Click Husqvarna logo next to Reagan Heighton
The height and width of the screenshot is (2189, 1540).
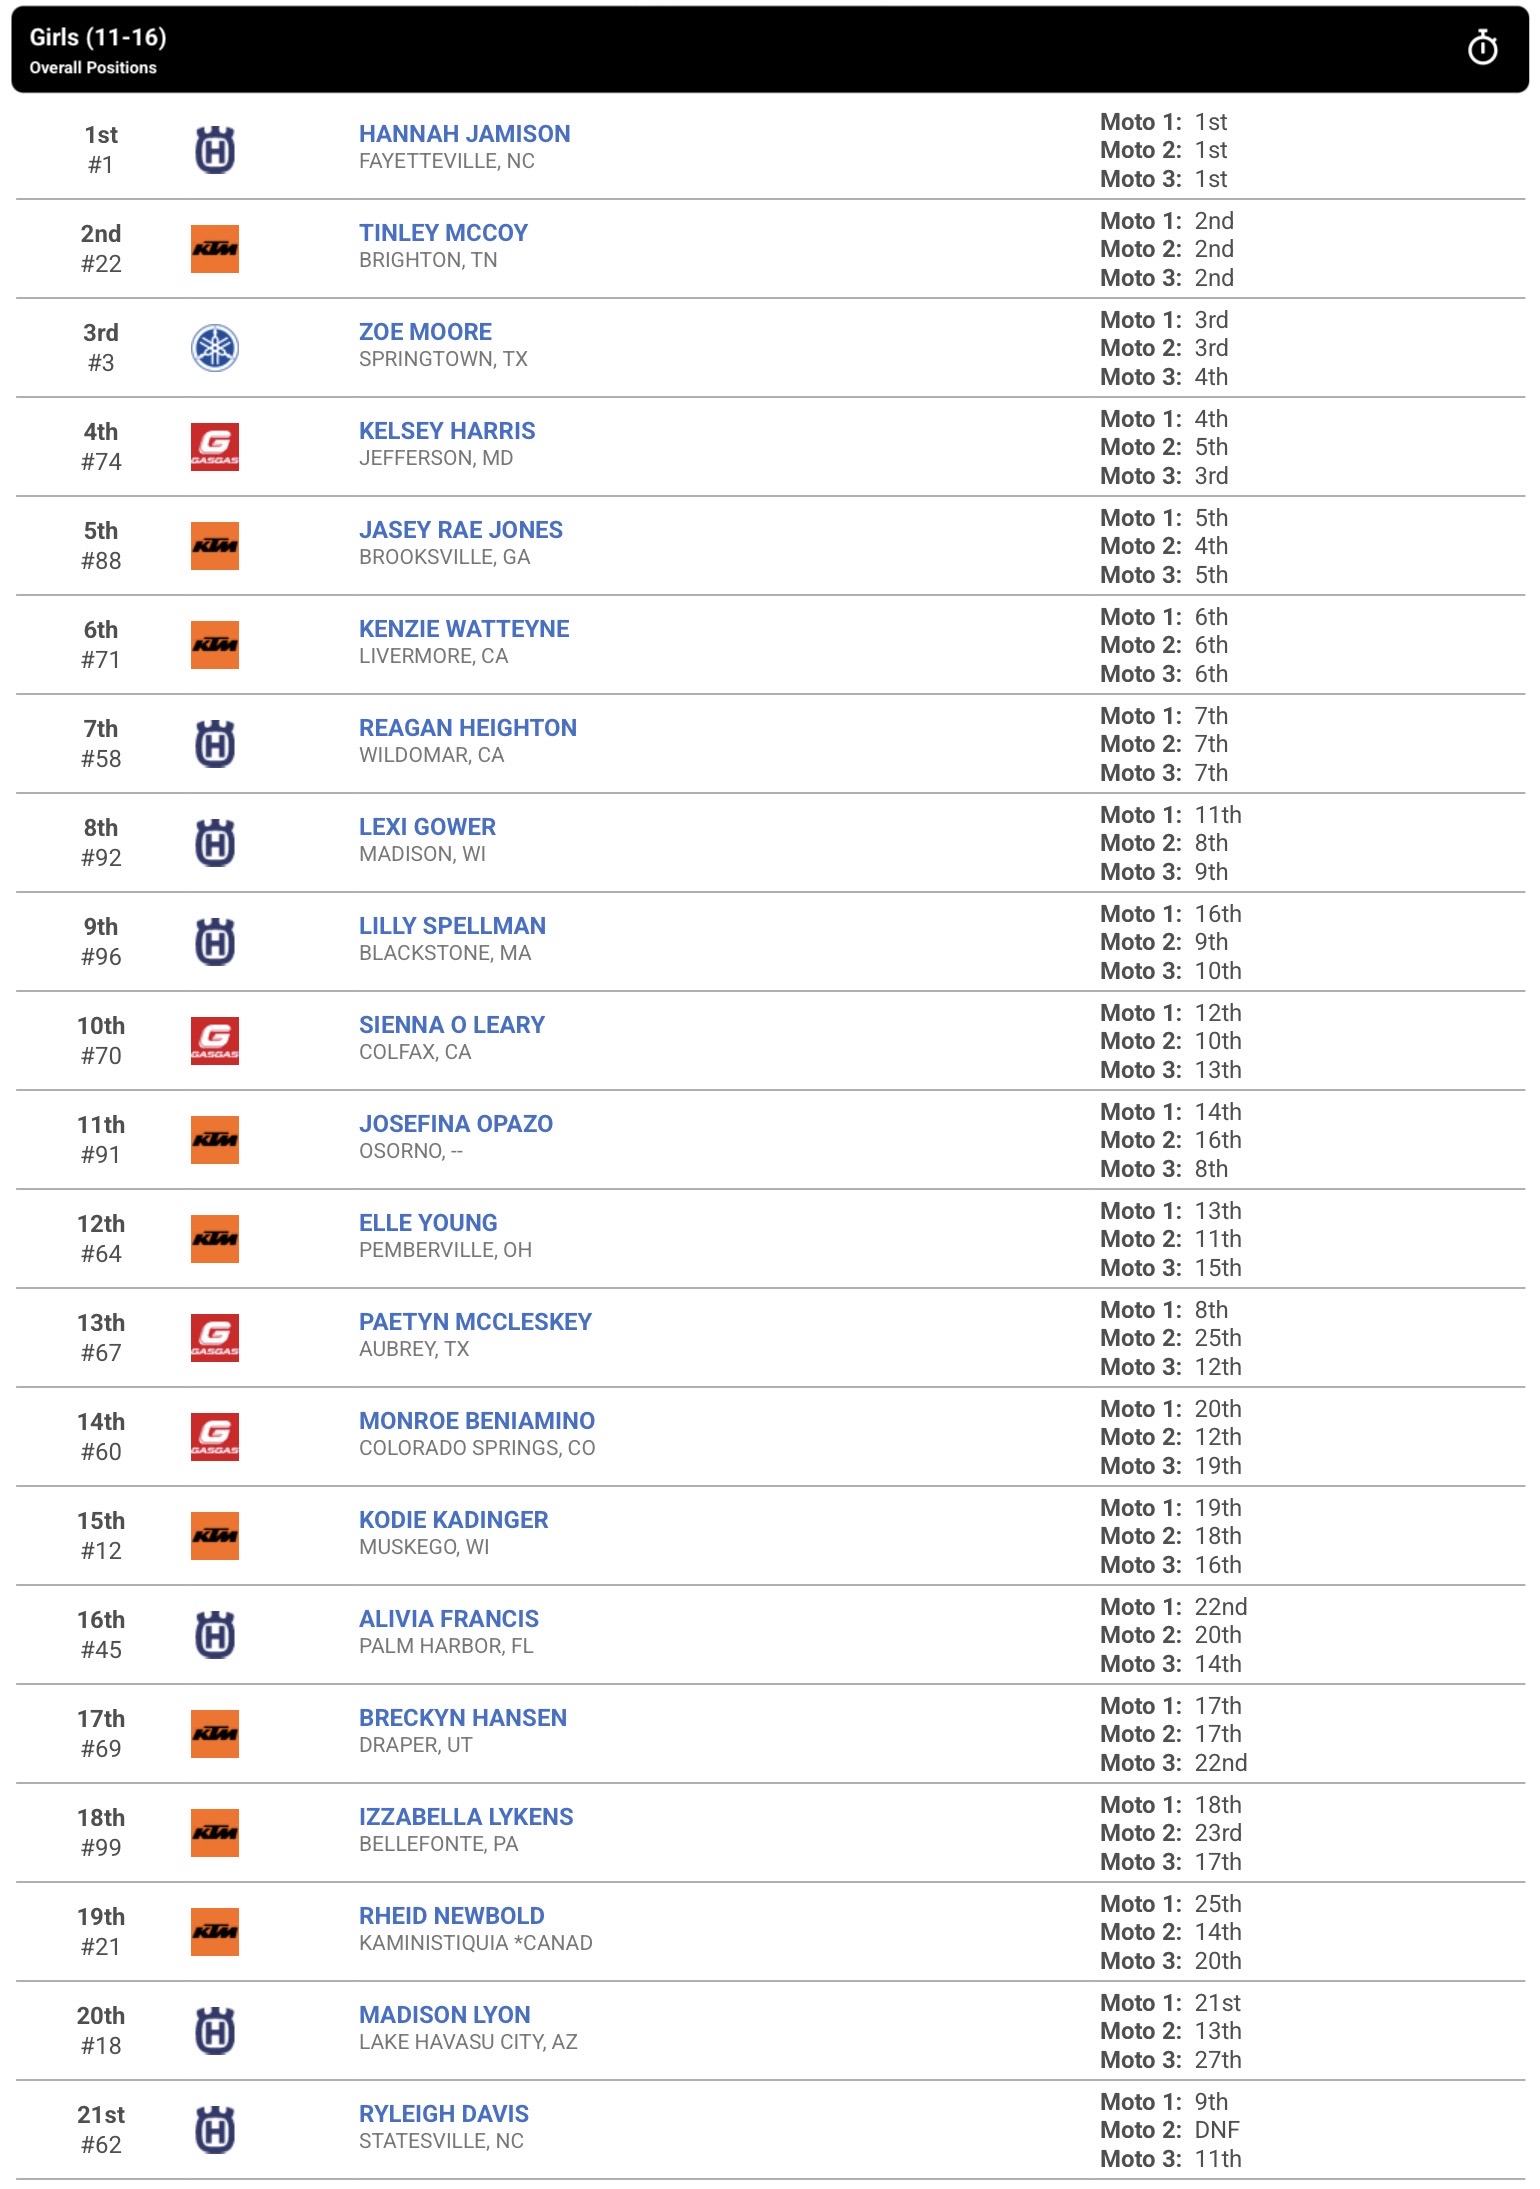pos(215,744)
